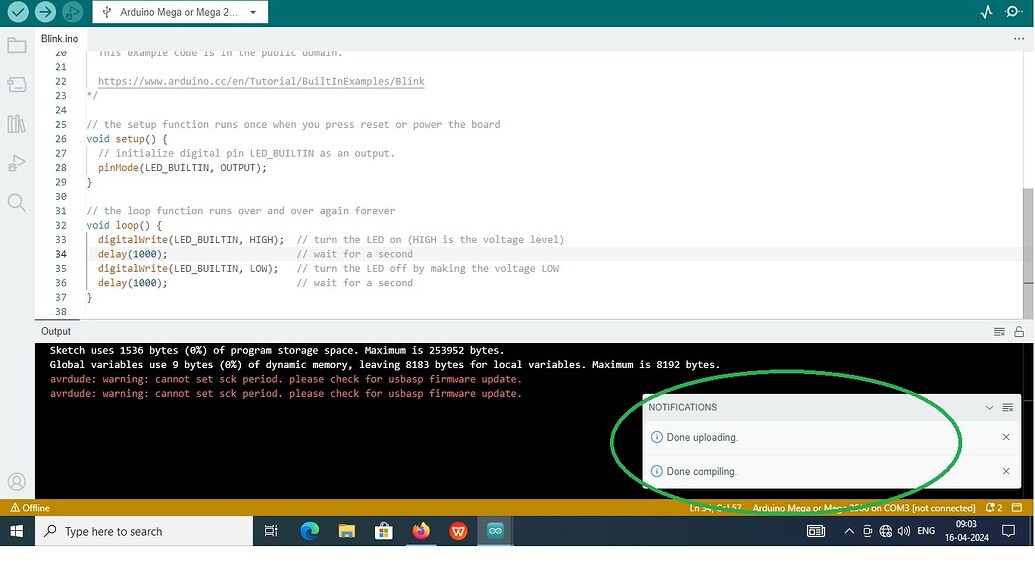This screenshot has width=1035, height=580.
Task: Open the Search panel in the sidebar
Action: (16, 203)
